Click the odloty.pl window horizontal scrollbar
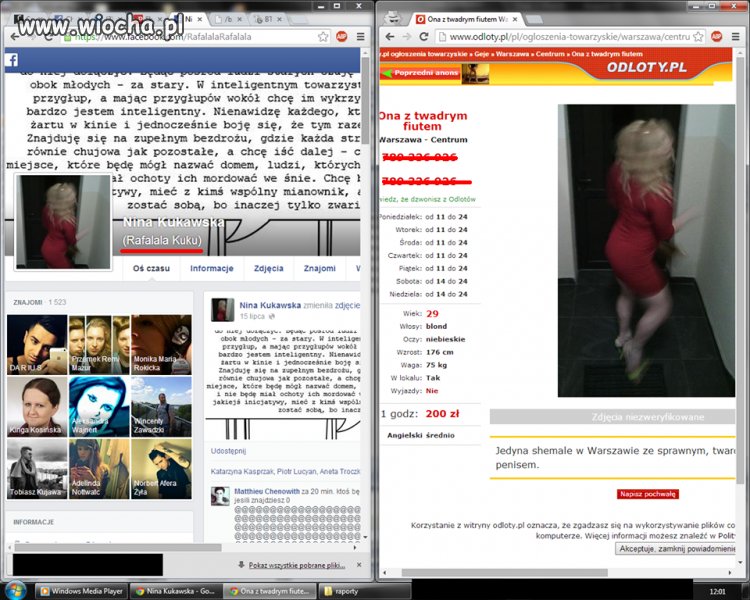The image size is (750, 600). pyautogui.click(x=505, y=572)
